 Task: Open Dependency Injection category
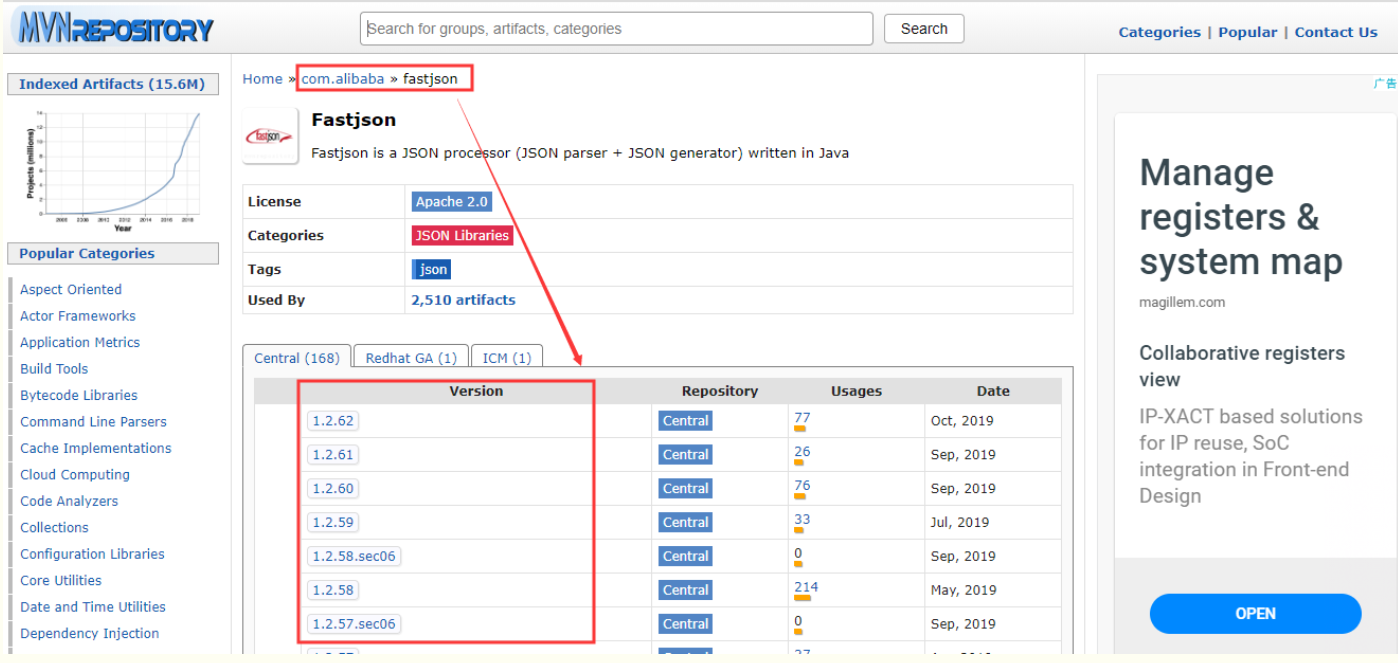tap(90, 634)
